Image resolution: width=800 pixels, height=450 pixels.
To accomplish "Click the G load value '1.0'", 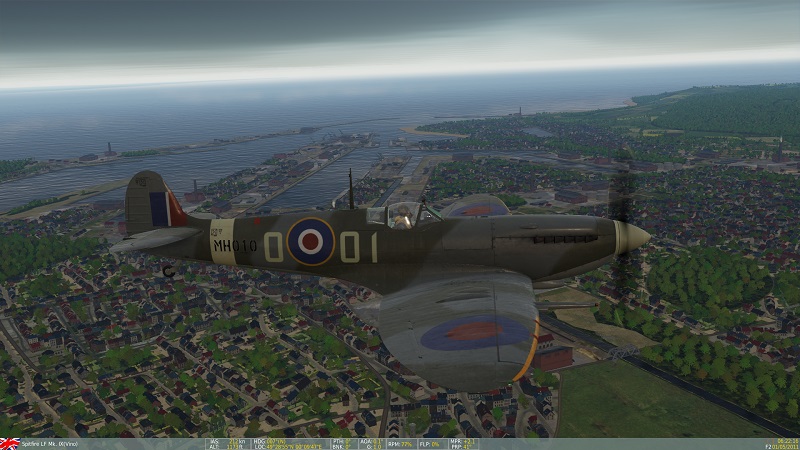I will tap(378, 446).
